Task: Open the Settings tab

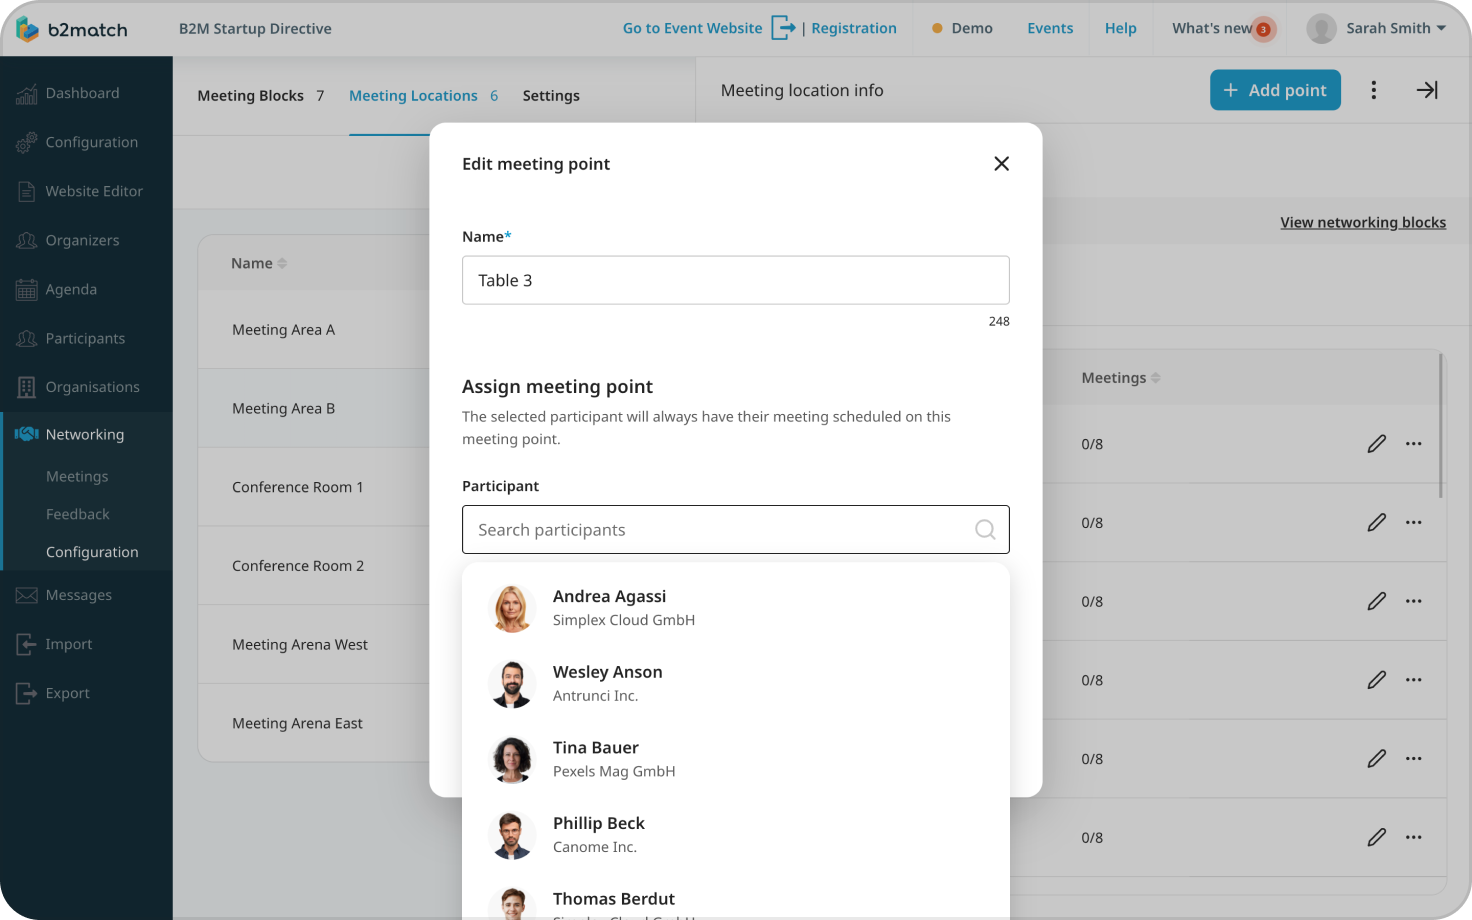Action: 551,96
